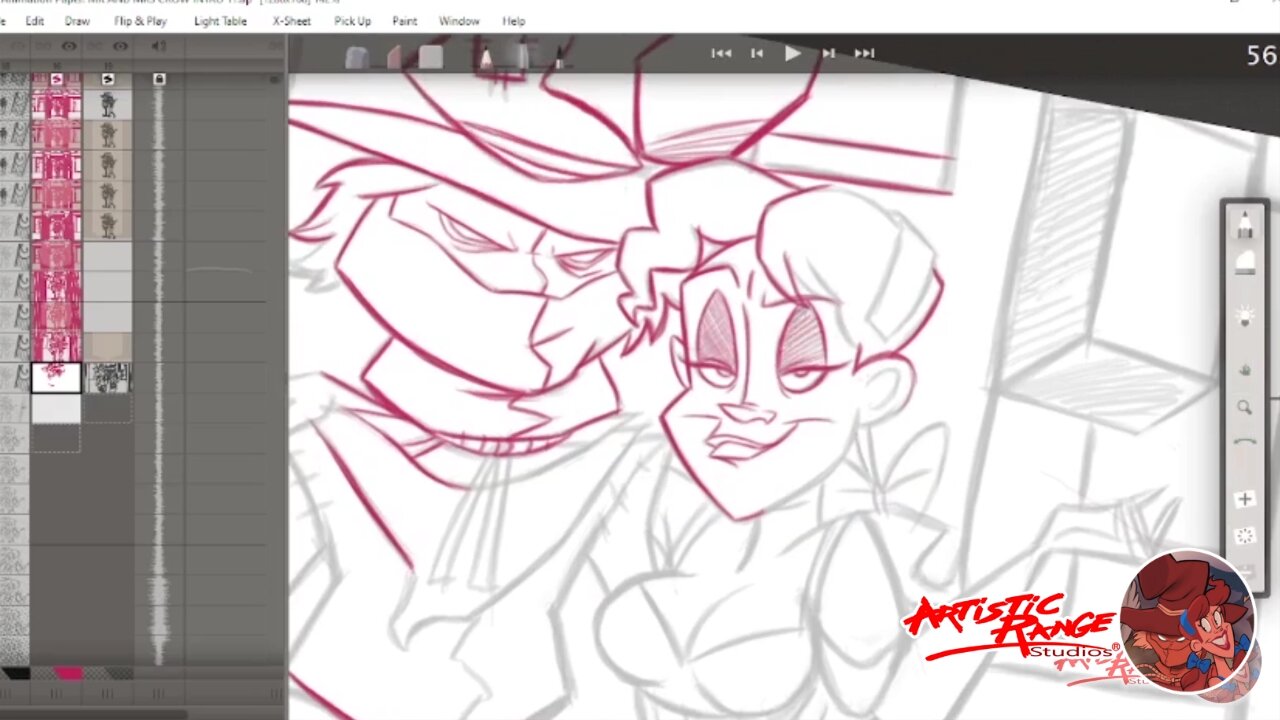Select the hand pan tool in the floating palette
1280x720 pixels.
point(1245,370)
